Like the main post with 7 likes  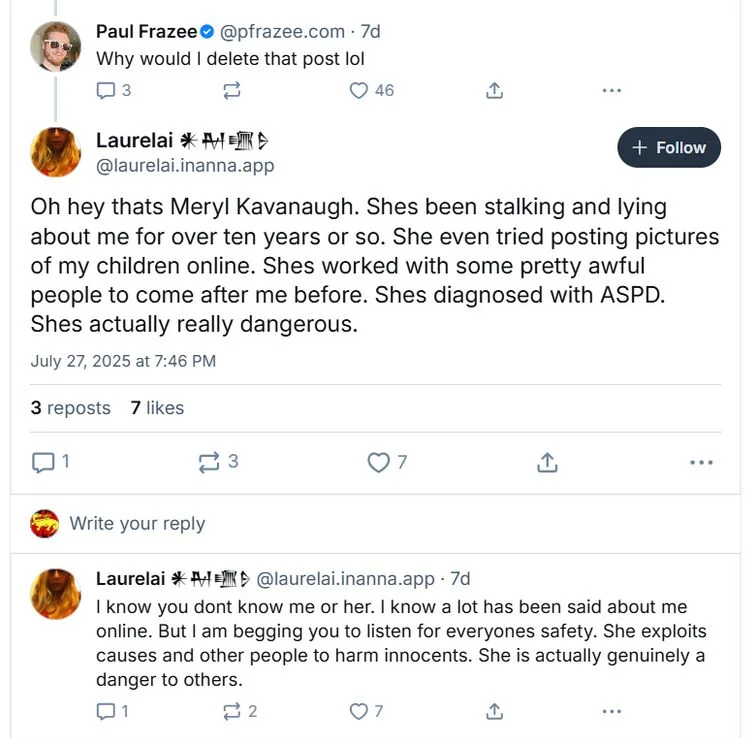coord(378,462)
